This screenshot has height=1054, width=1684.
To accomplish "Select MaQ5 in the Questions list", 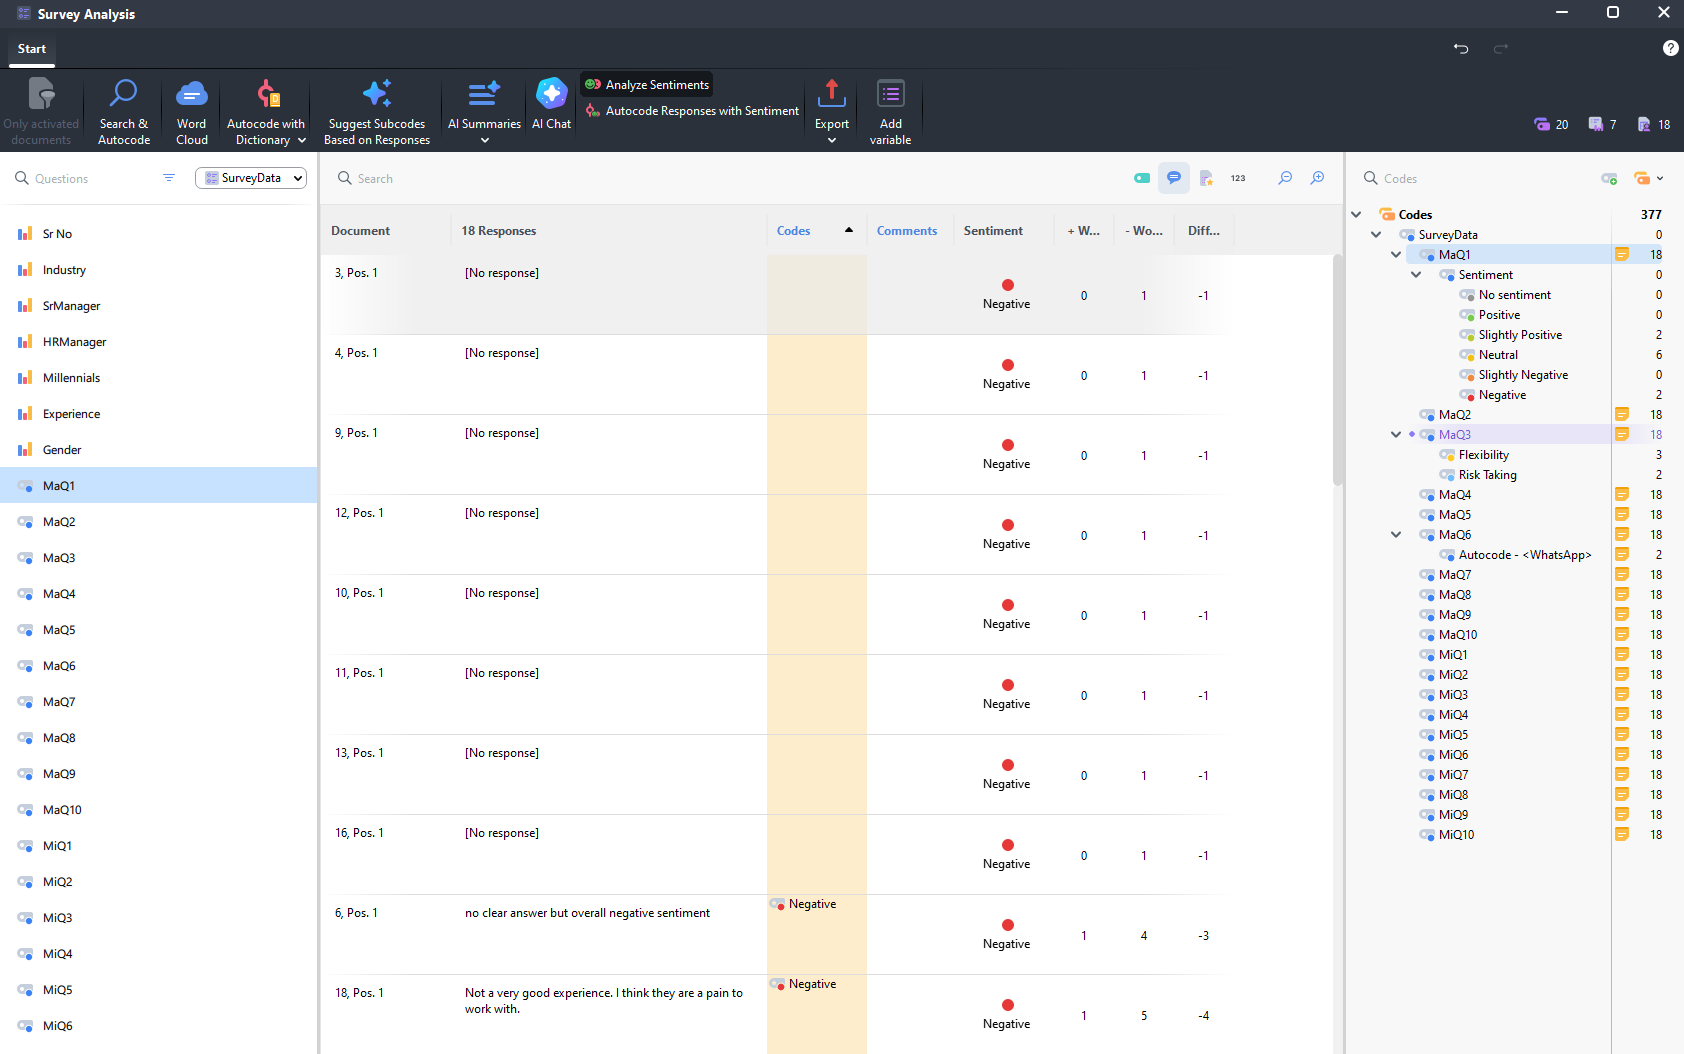I will click(159, 630).
